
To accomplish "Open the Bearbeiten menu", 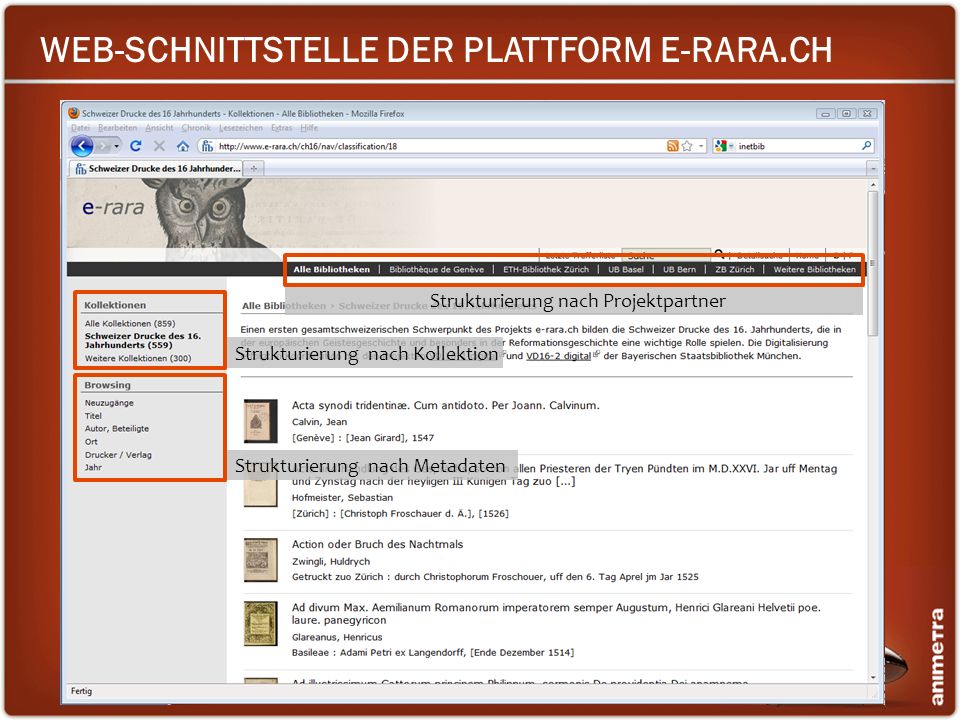I will point(118,128).
